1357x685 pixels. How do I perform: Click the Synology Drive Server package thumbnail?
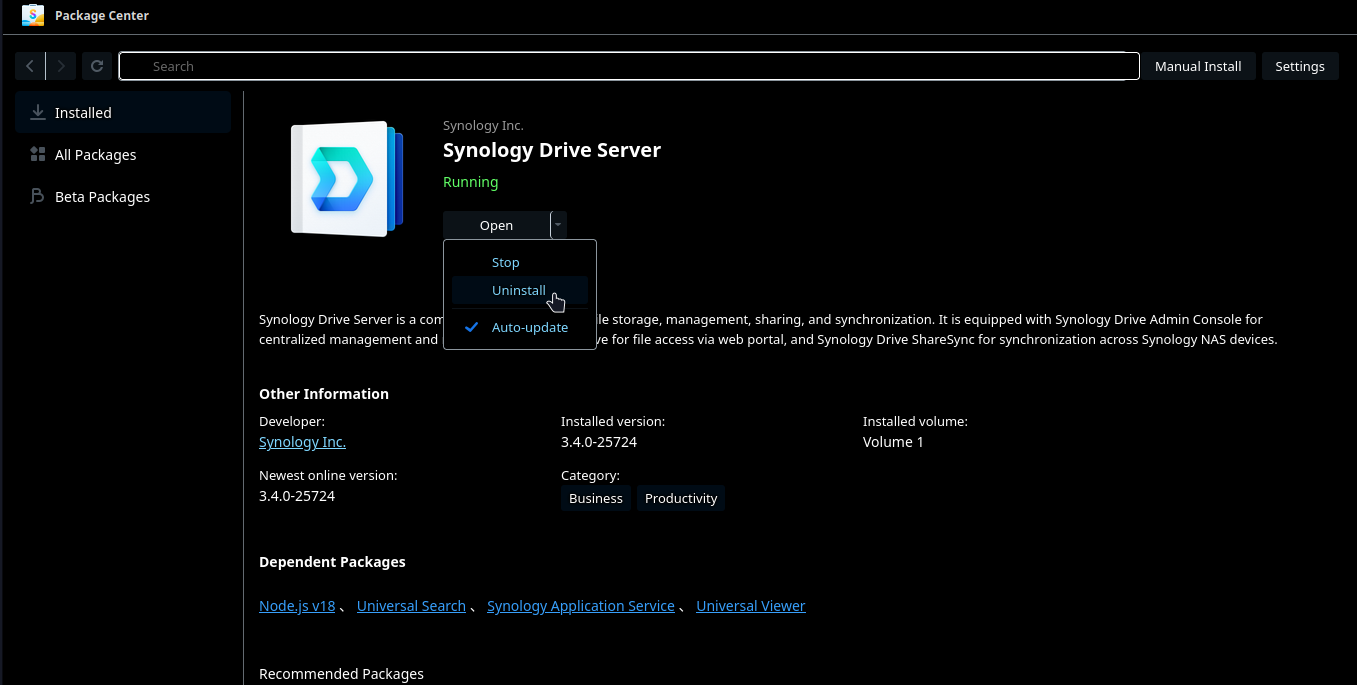pos(346,180)
